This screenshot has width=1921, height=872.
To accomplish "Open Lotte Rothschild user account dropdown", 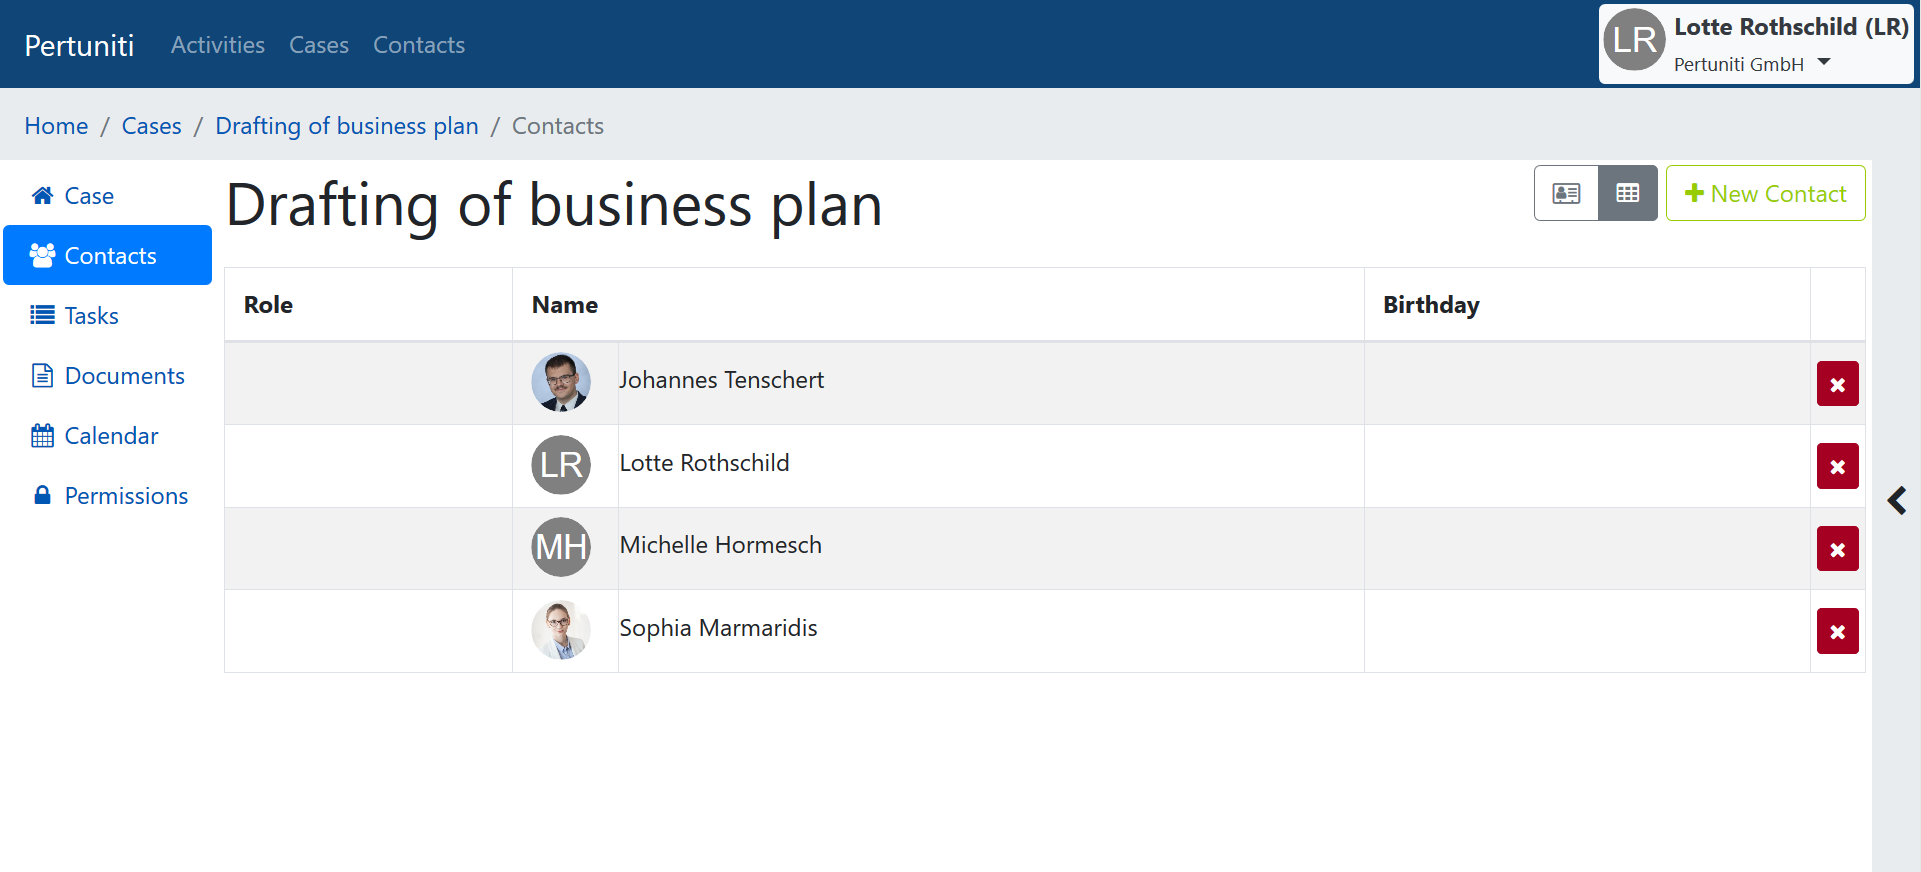I will pos(1755,45).
